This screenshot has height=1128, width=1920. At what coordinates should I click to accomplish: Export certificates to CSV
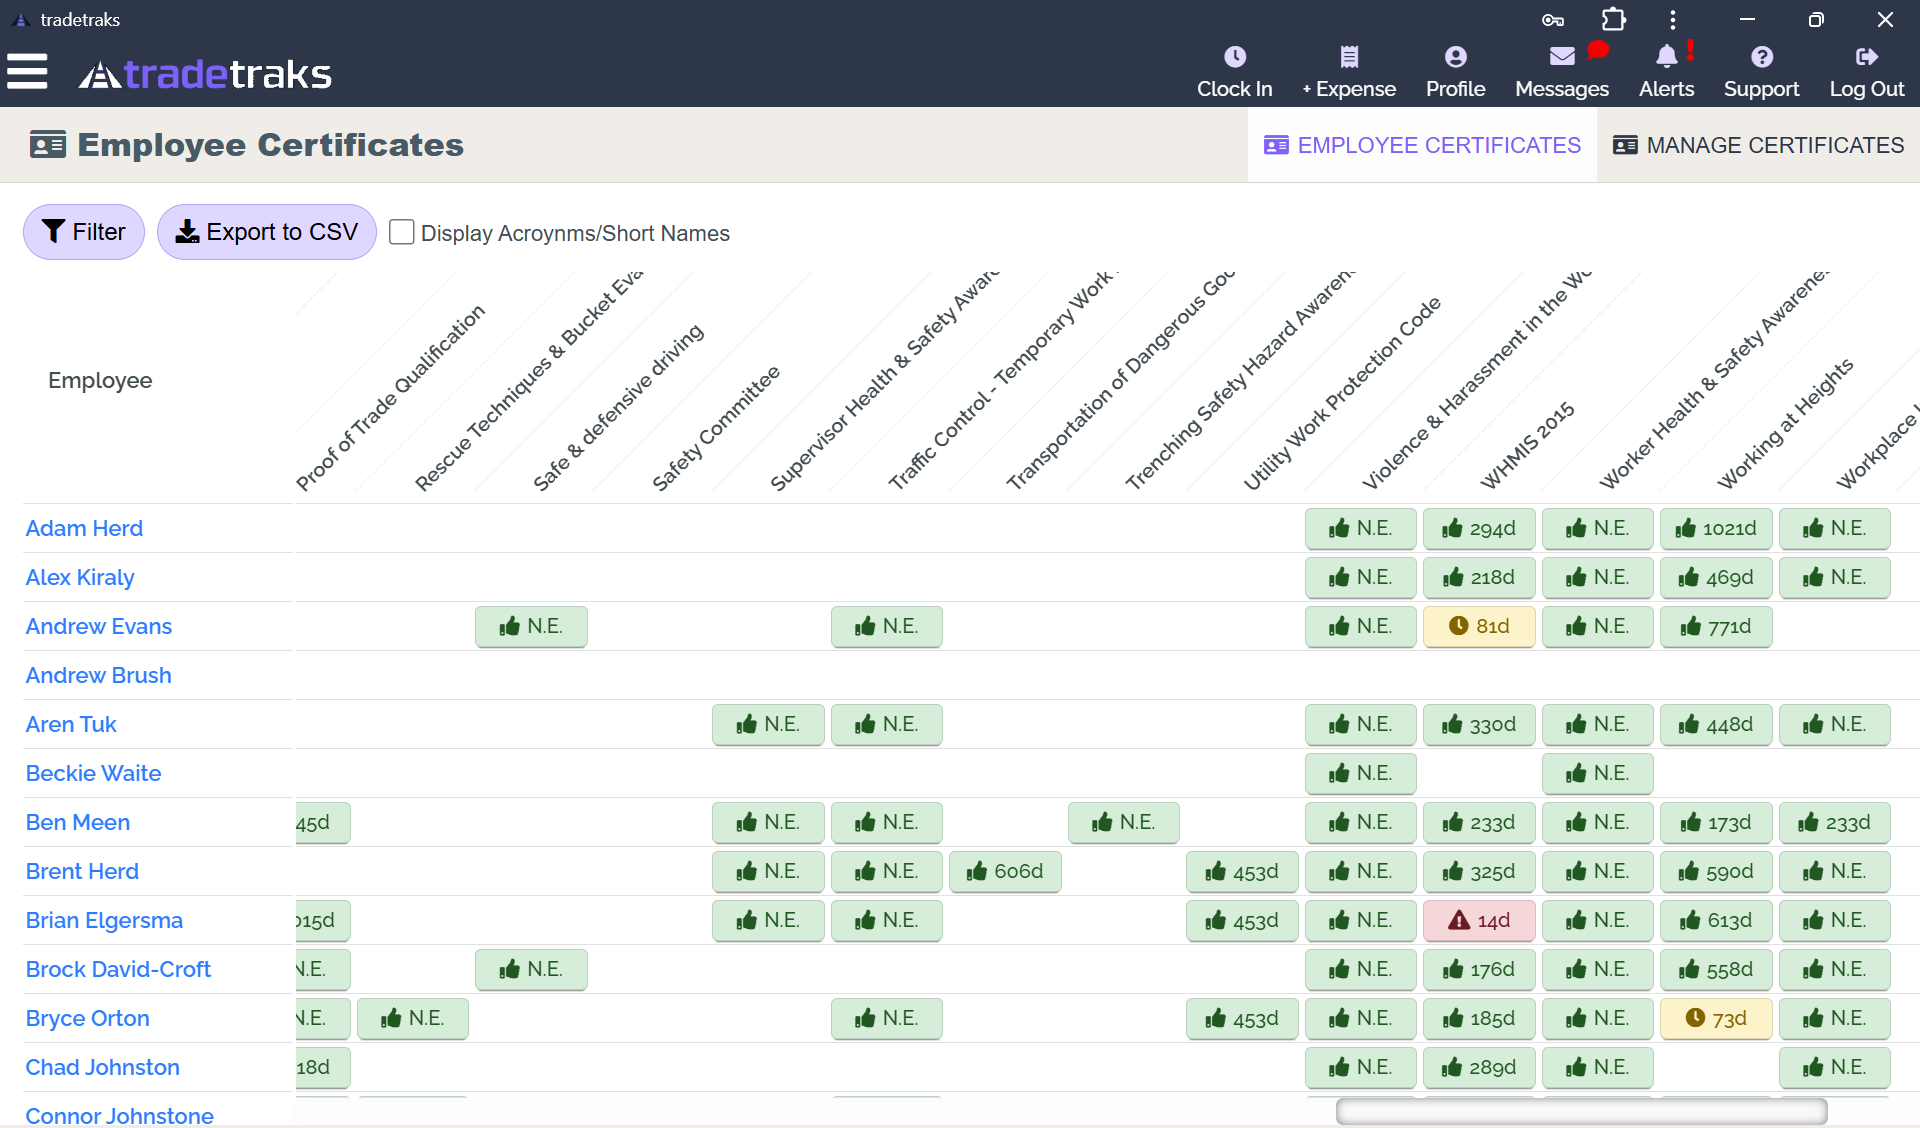tap(266, 232)
